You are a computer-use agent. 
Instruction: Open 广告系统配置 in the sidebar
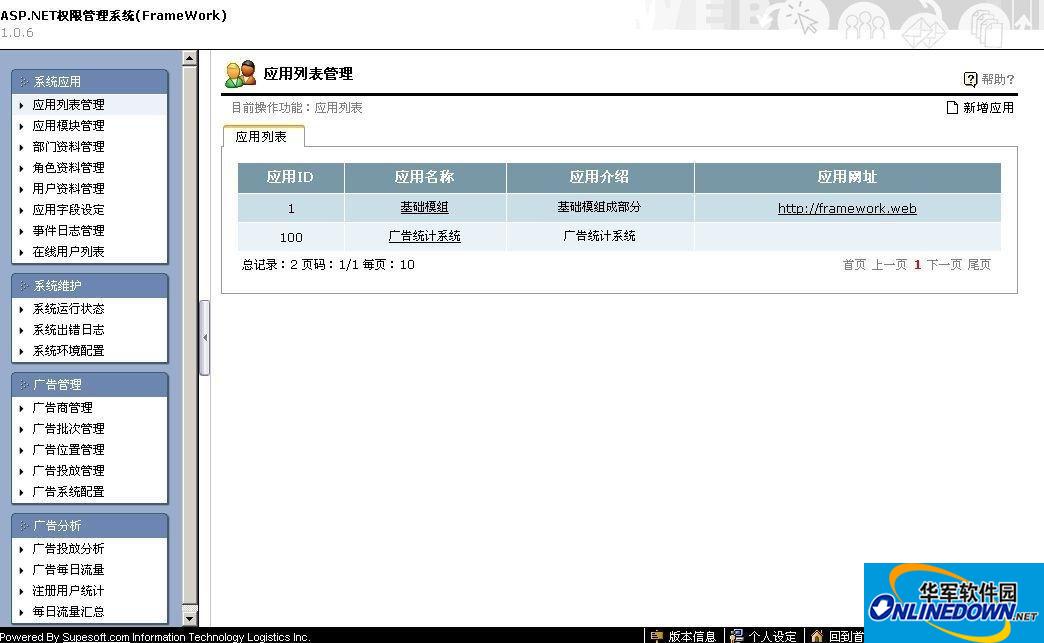point(69,491)
